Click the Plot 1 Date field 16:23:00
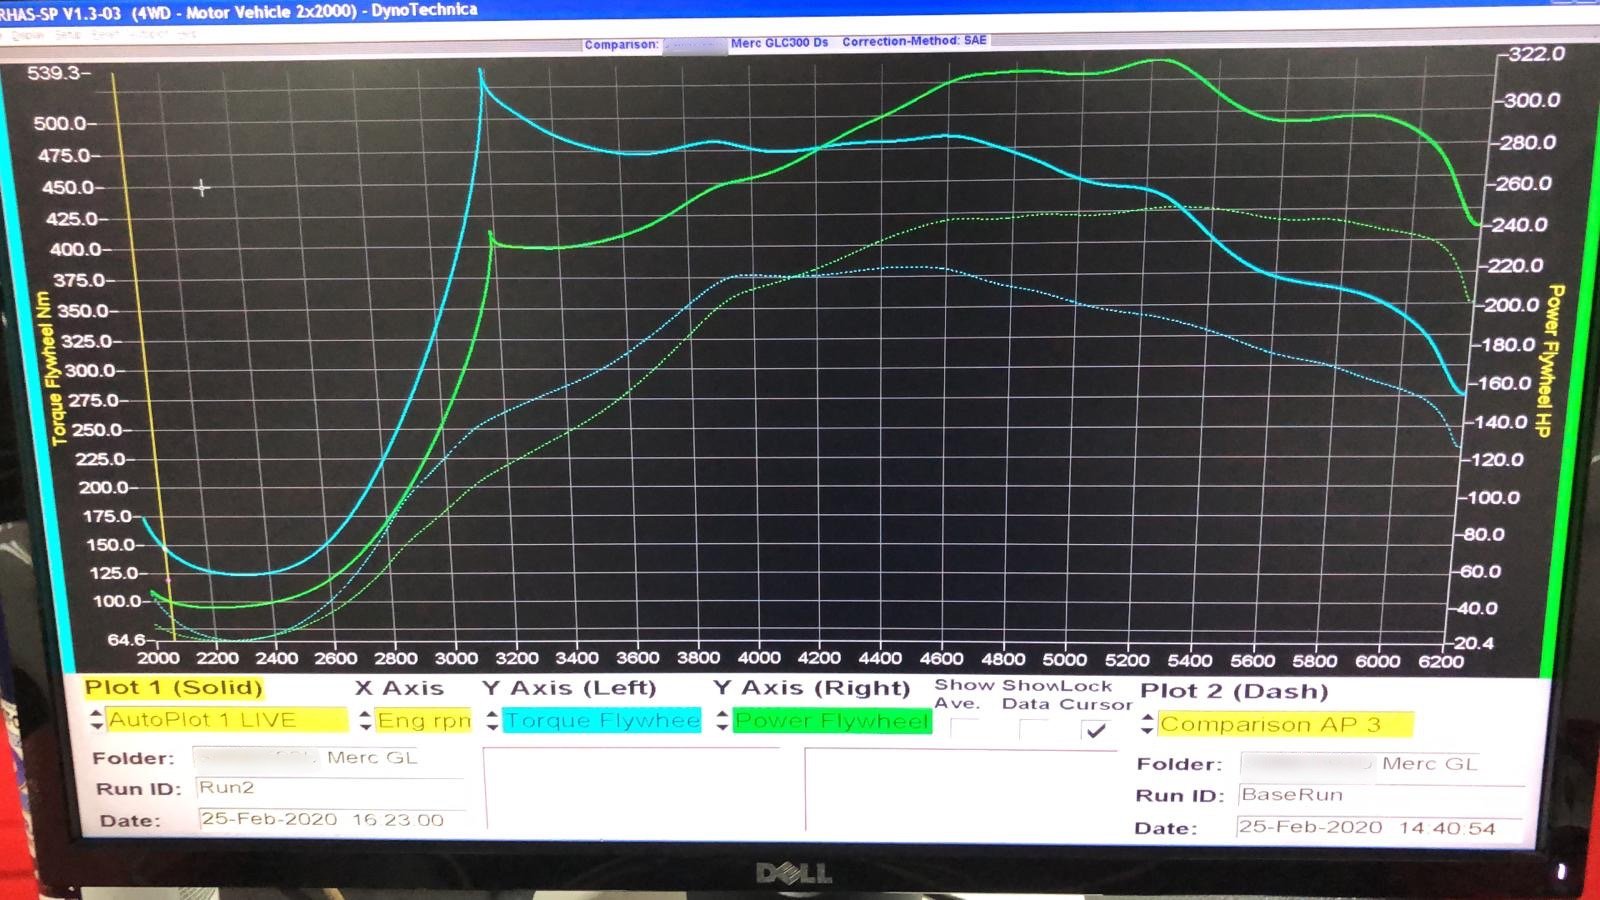Image resolution: width=1600 pixels, height=900 pixels. tap(334, 820)
